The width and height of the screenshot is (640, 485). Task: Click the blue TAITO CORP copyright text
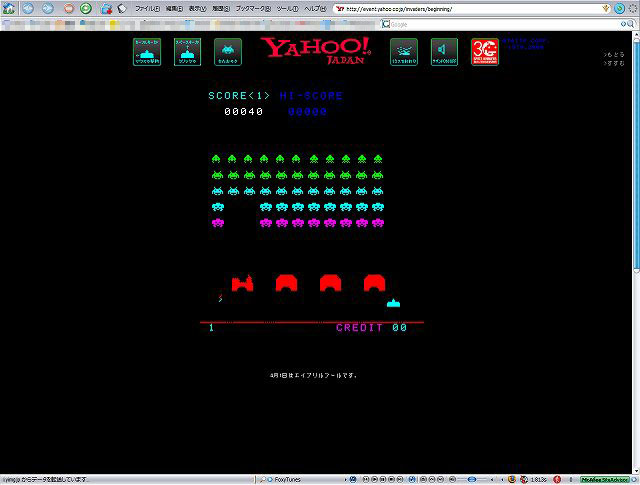(x=525, y=44)
